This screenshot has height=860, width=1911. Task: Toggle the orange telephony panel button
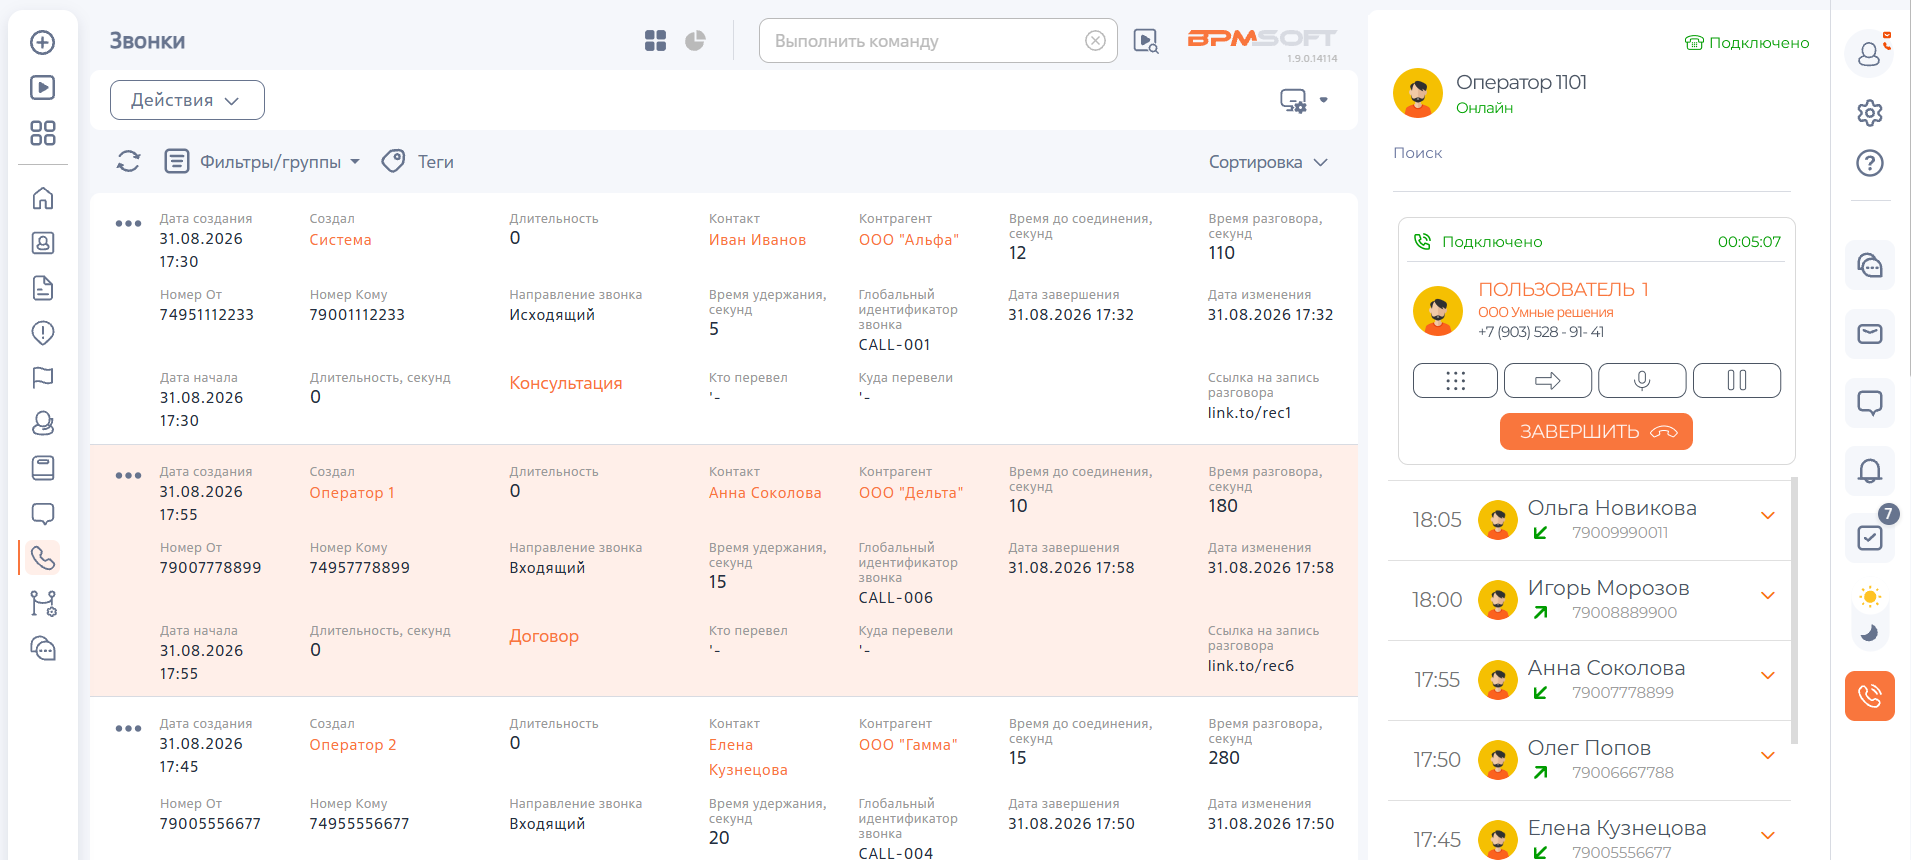pyautogui.click(x=1869, y=696)
